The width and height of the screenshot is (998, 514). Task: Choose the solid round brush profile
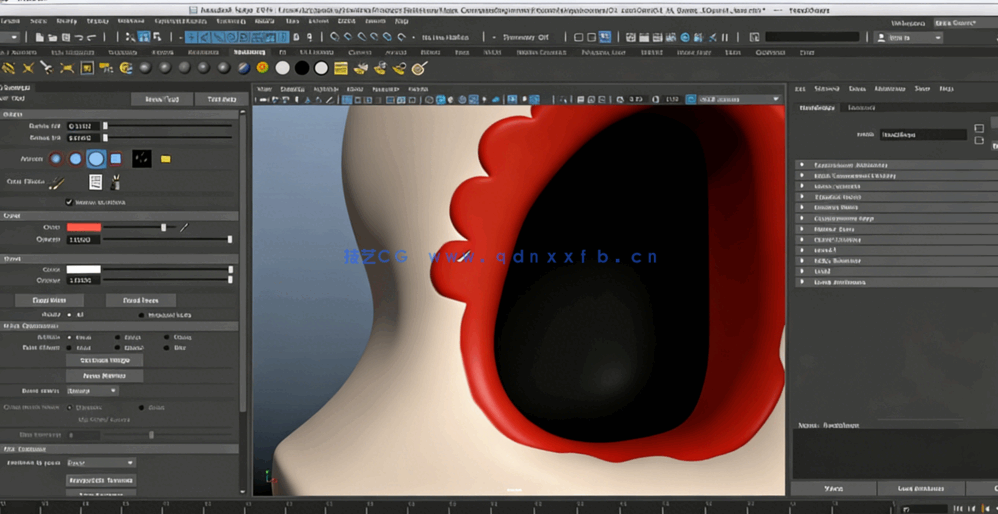(x=96, y=159)
